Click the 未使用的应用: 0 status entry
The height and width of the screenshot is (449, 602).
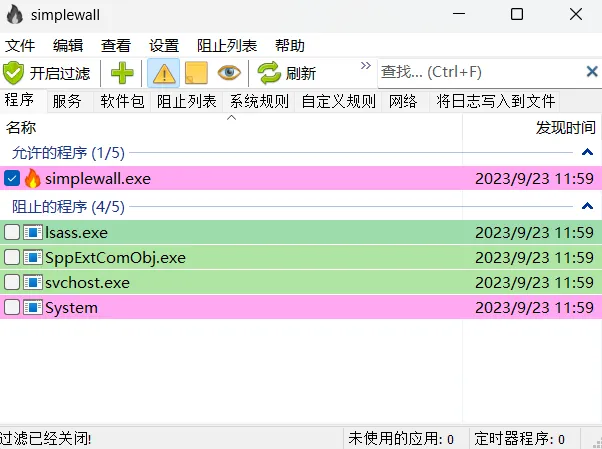pos(401,438)
